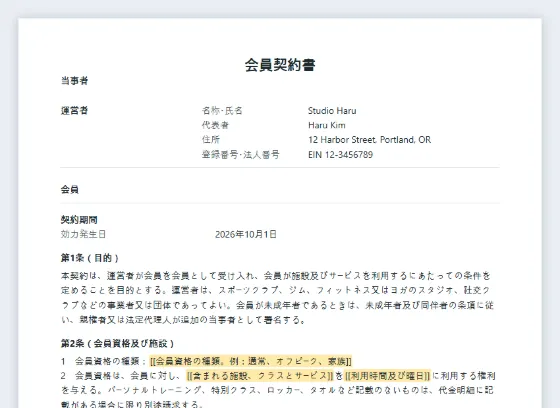Click the highlighted placeholder 利用時間及び曜日
This screenshot has height=408, width=560.
(388, 376)
